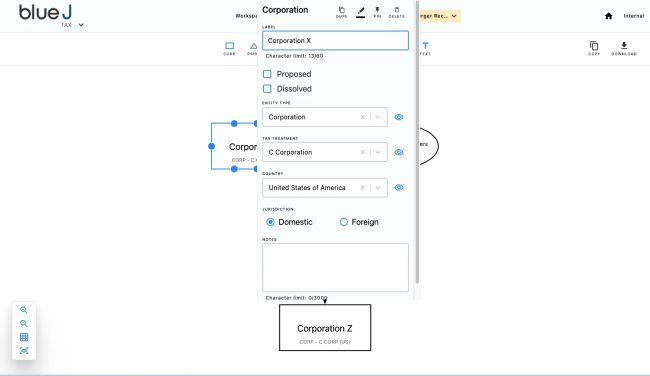The height and width of the screenshot is (376, 650).
Task: Toggle visibility eye for Entity Type
Action: coord(399,117)
